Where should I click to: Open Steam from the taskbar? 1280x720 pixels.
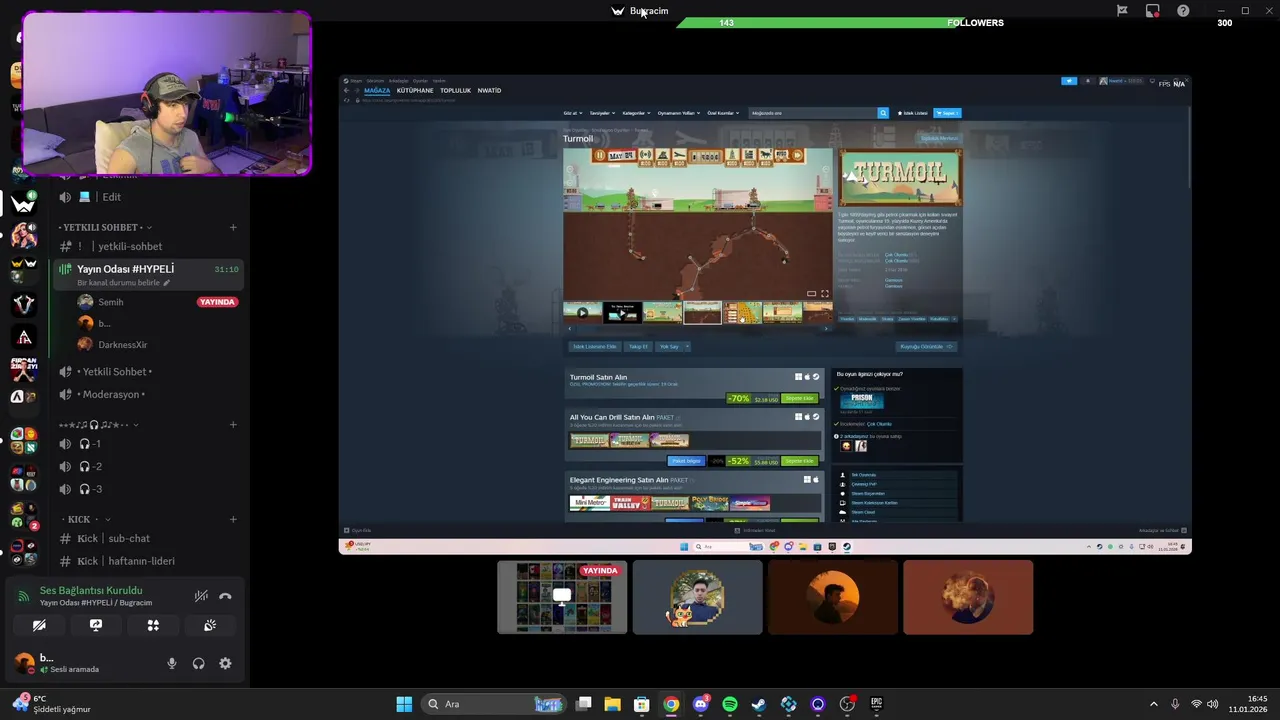(x=759, y=704)
